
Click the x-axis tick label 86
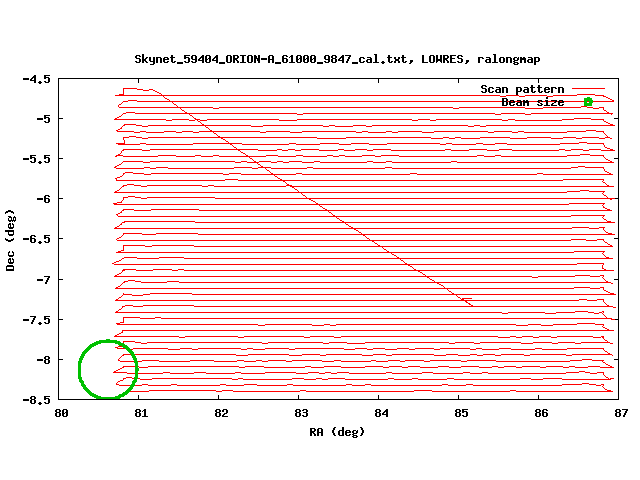pyautogui.click(x=541, y=413)
